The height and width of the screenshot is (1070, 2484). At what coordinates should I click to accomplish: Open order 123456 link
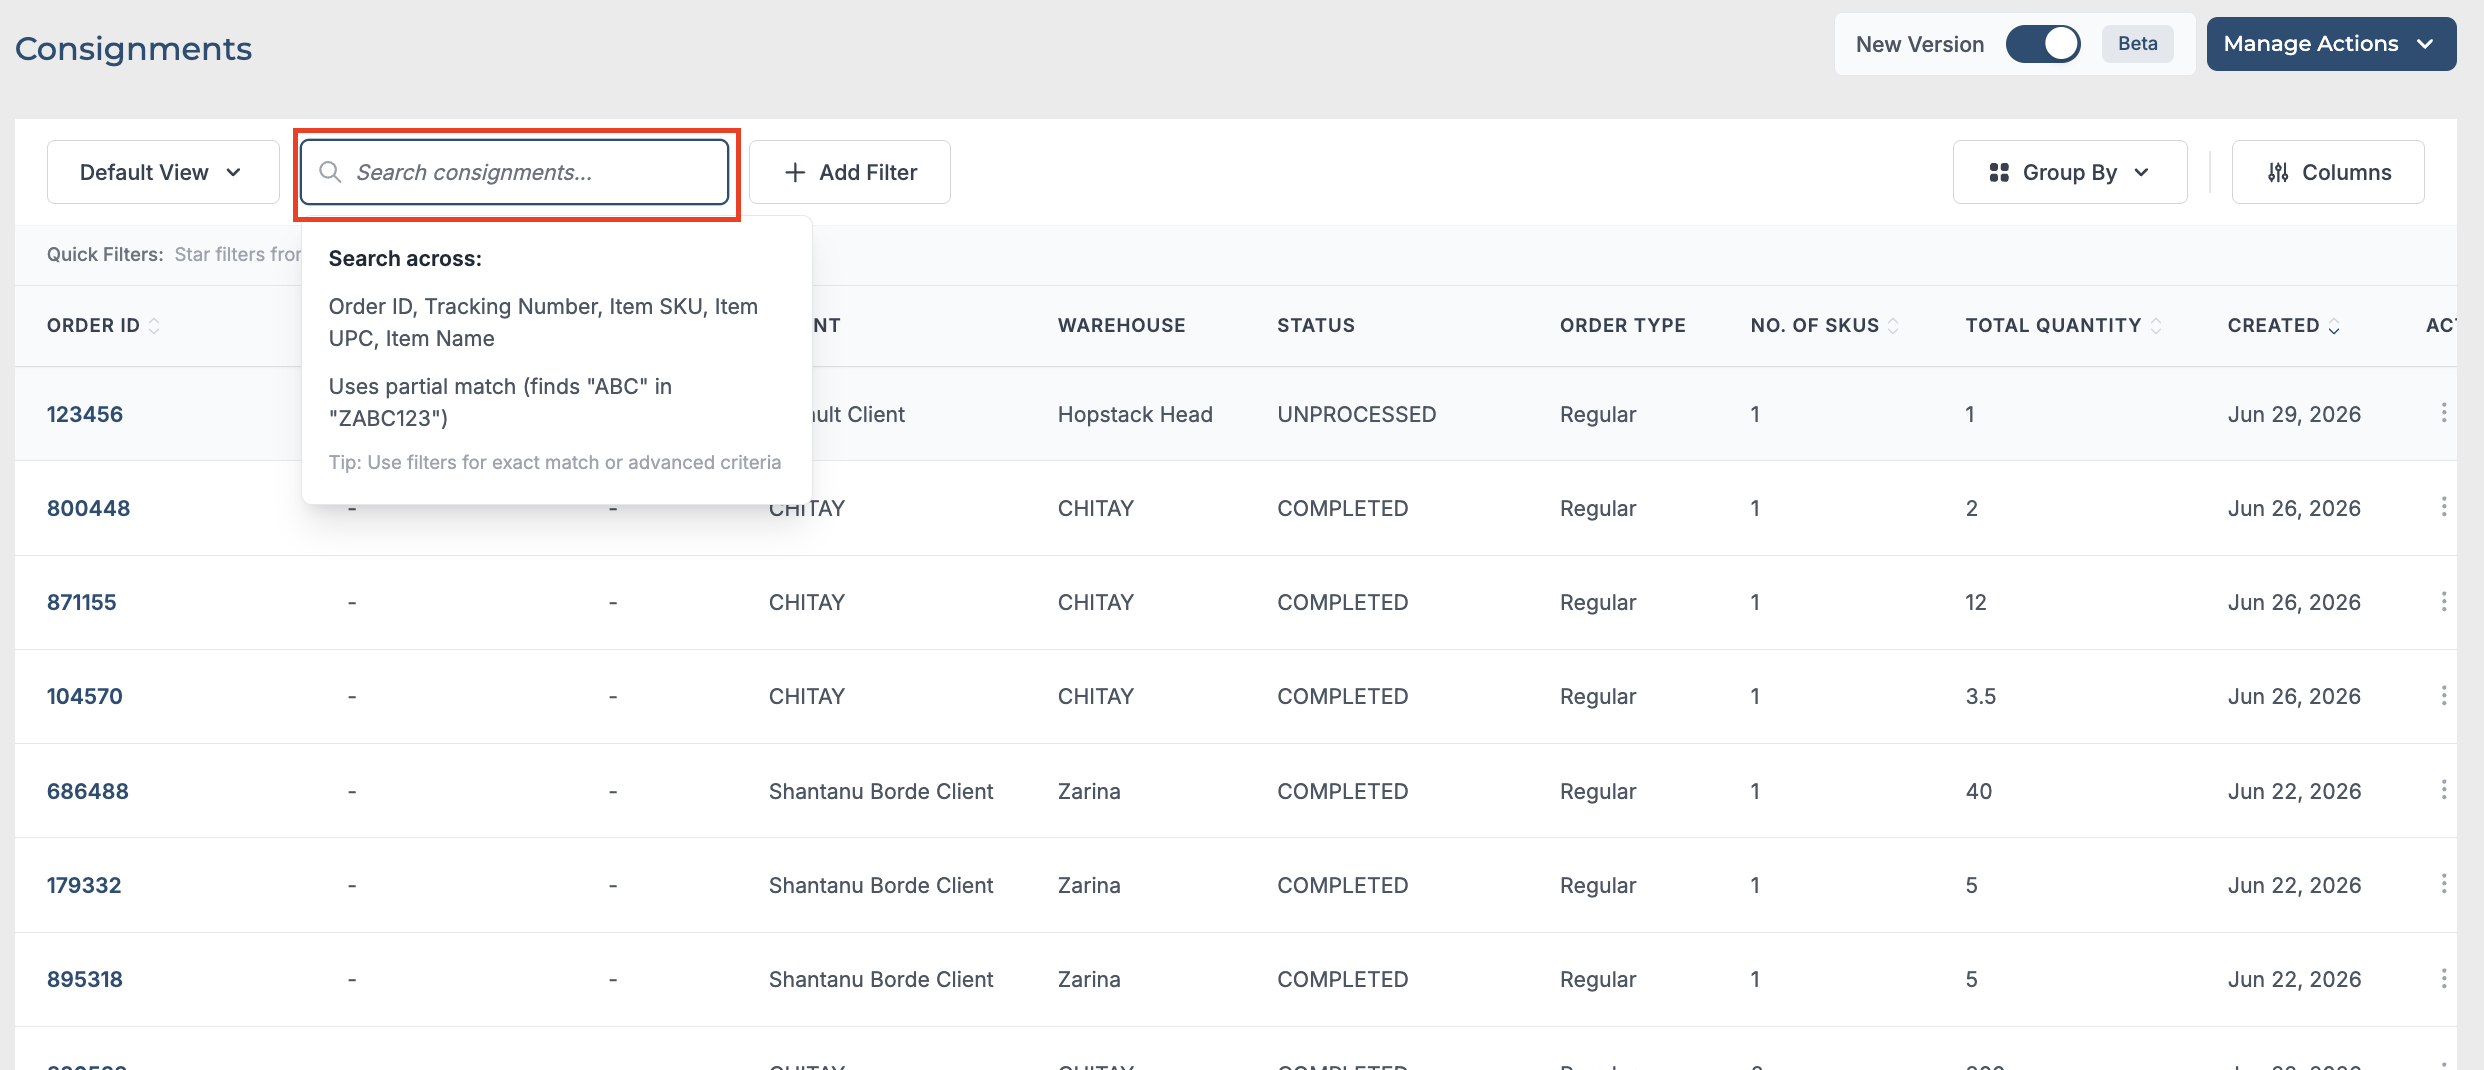[85, 414]
